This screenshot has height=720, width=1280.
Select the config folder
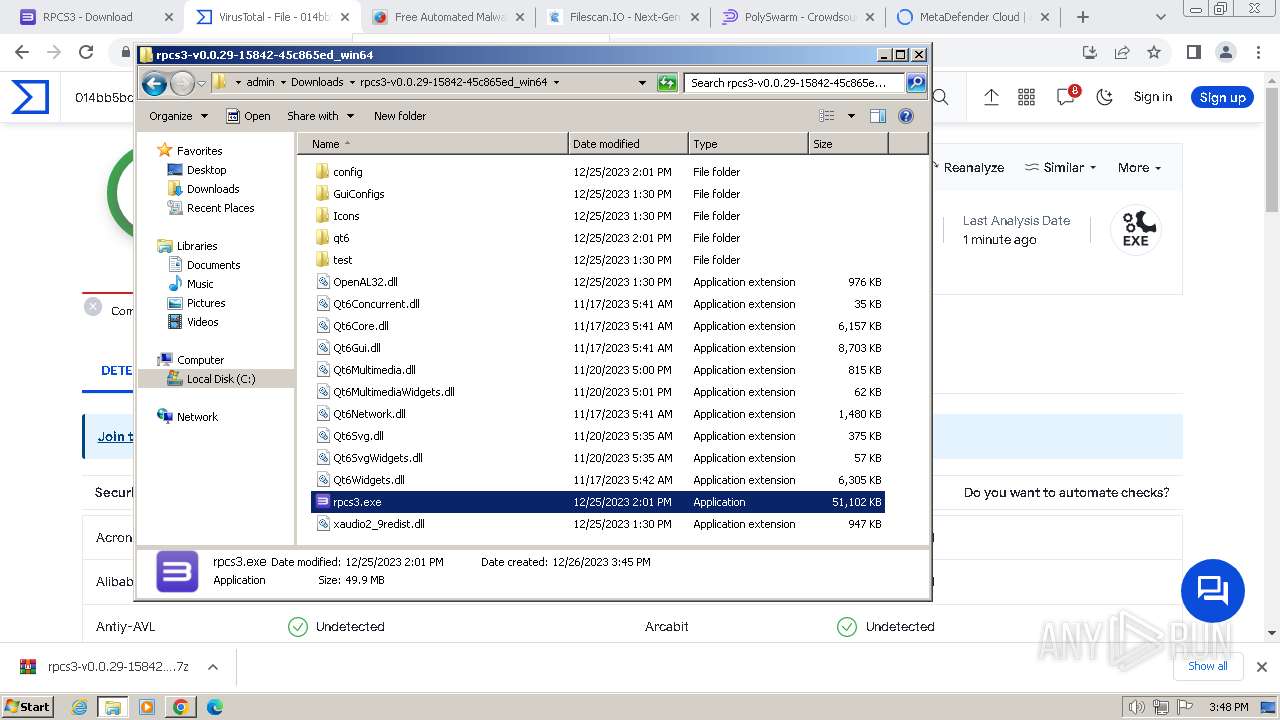(x=347, y=172)
